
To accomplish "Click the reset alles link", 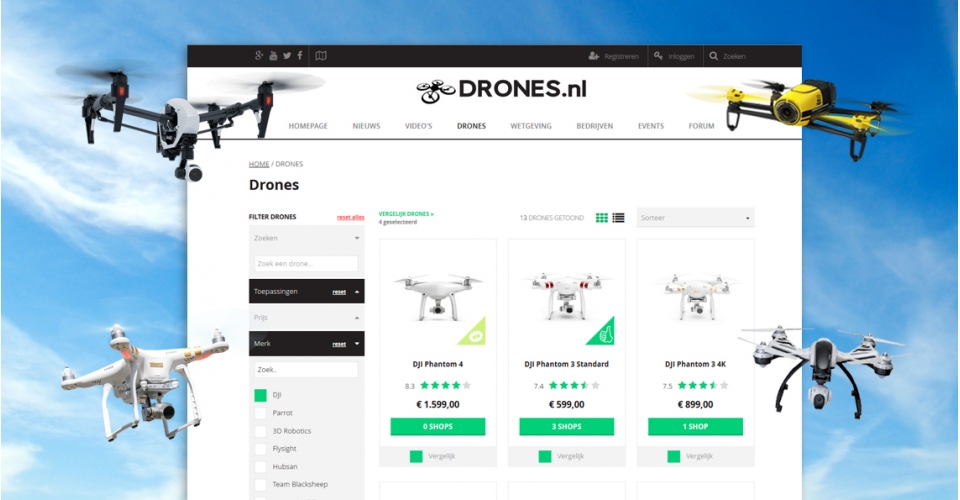I will click(350, 217).
